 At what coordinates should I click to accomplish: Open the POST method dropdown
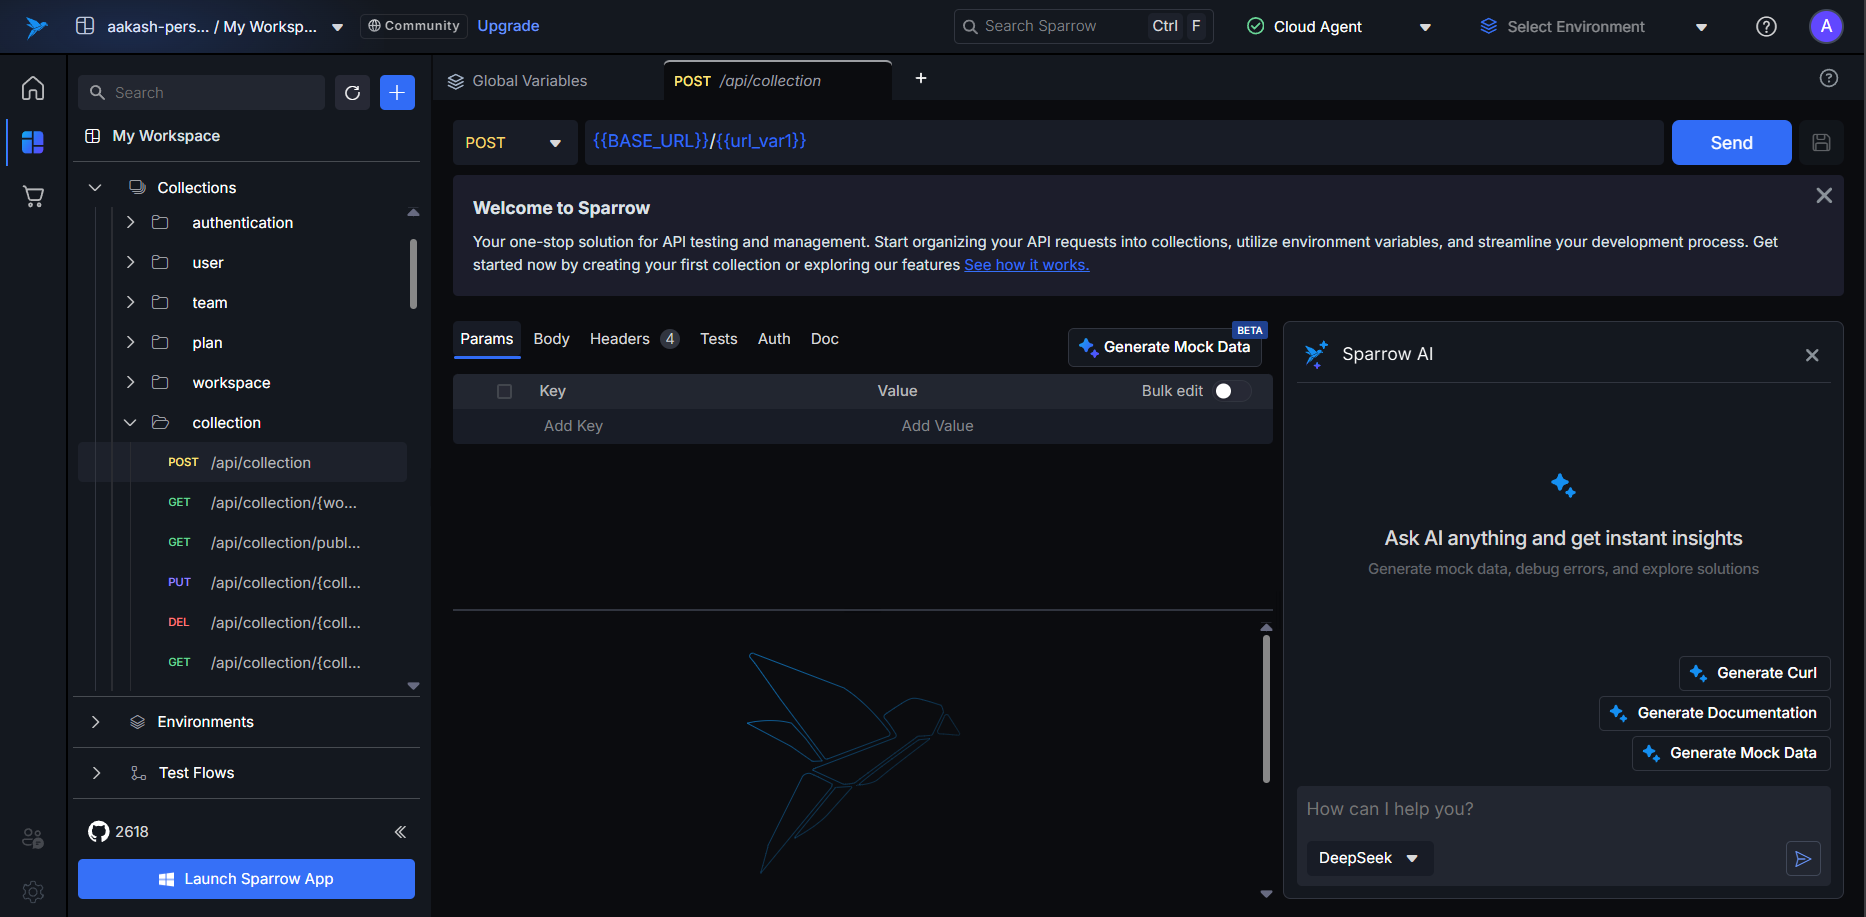[x=515, y=143]
